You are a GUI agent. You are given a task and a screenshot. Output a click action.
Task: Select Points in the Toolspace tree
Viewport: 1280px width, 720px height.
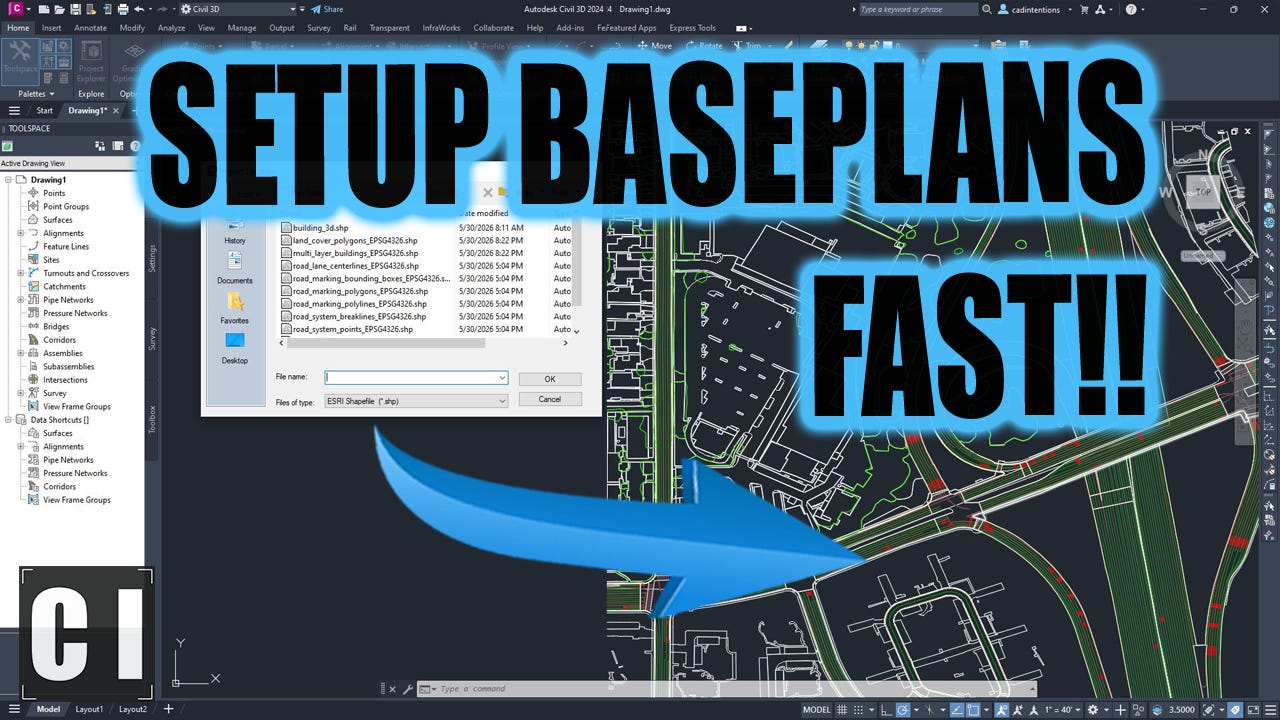coord(54,193)
